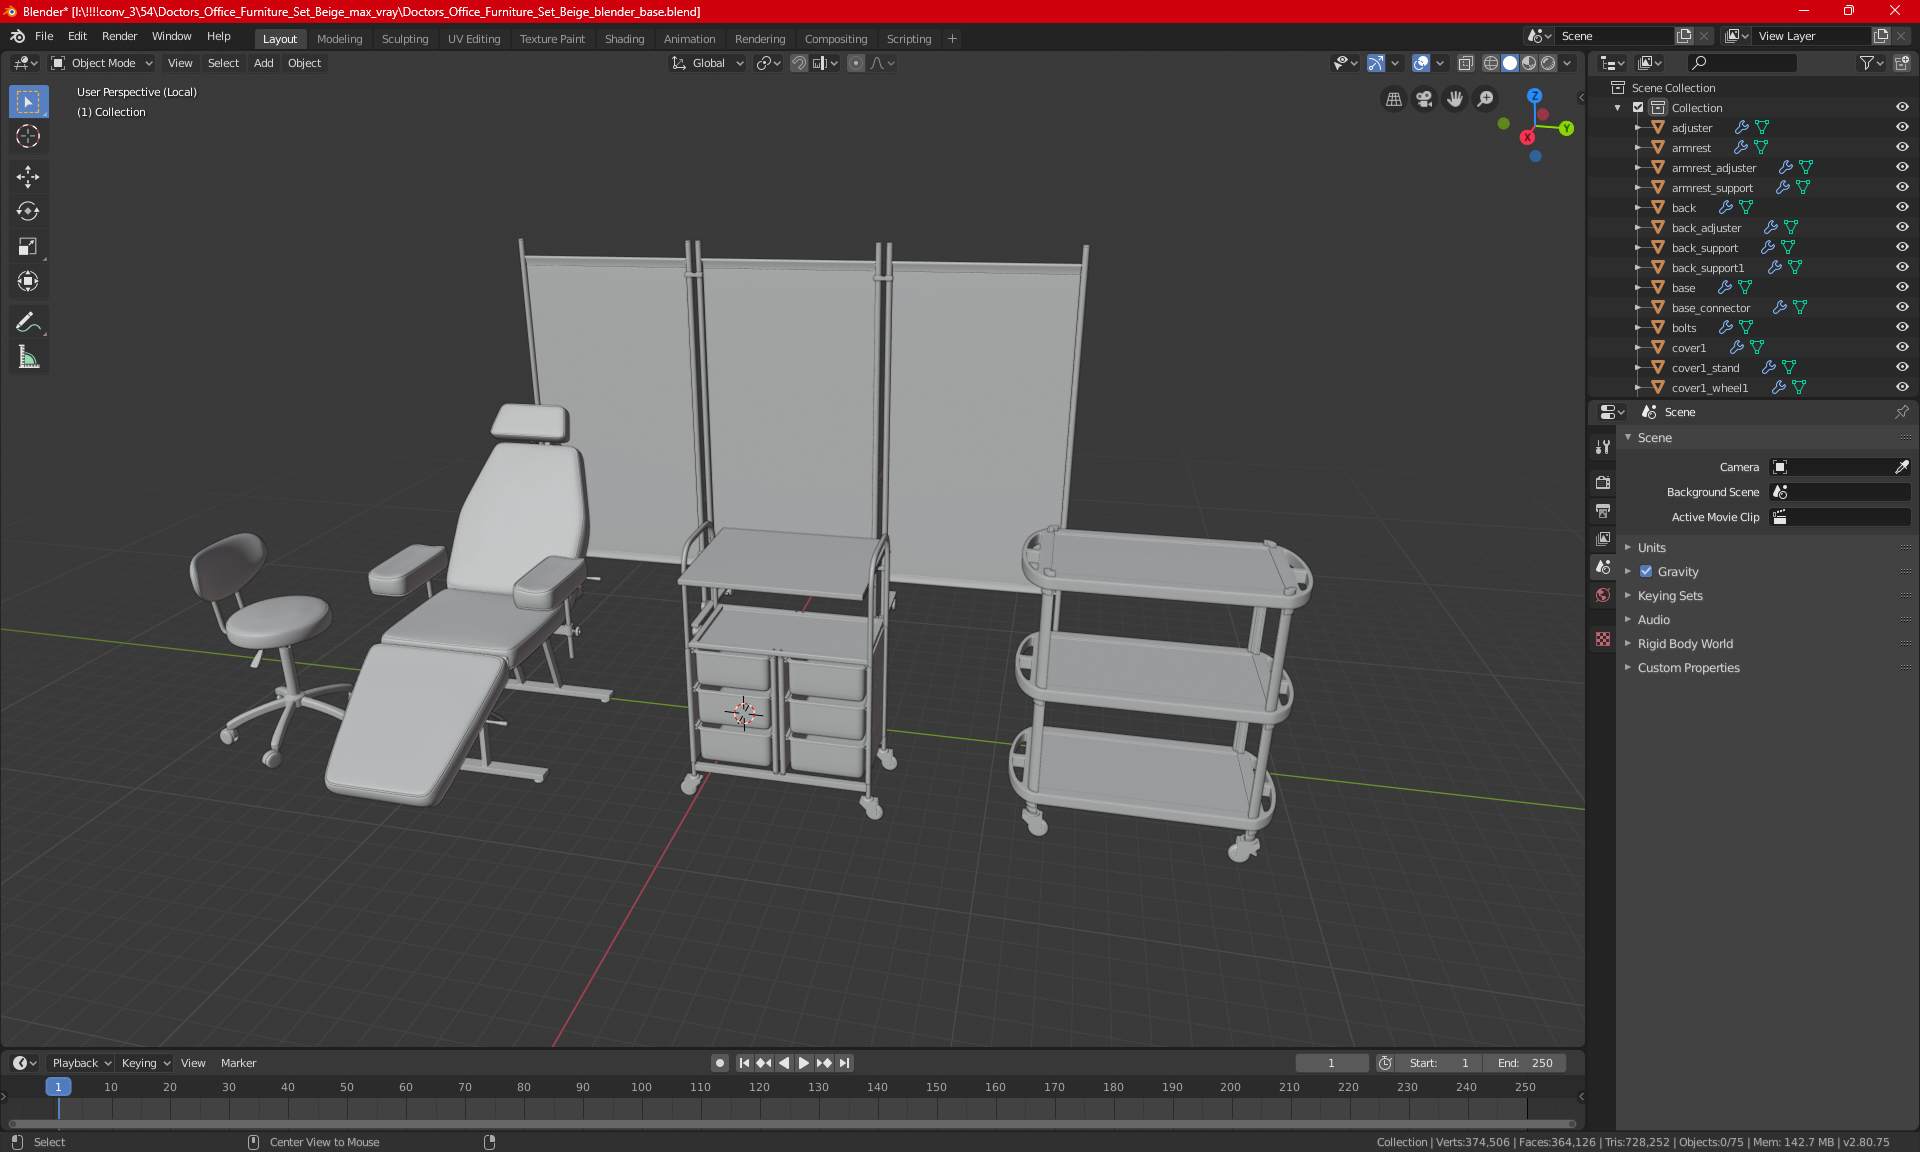This screenshot has width=1920, height=1152.
Task: Toggle Collection exclude checkbox in outliner
Action: click(1638, 107)
